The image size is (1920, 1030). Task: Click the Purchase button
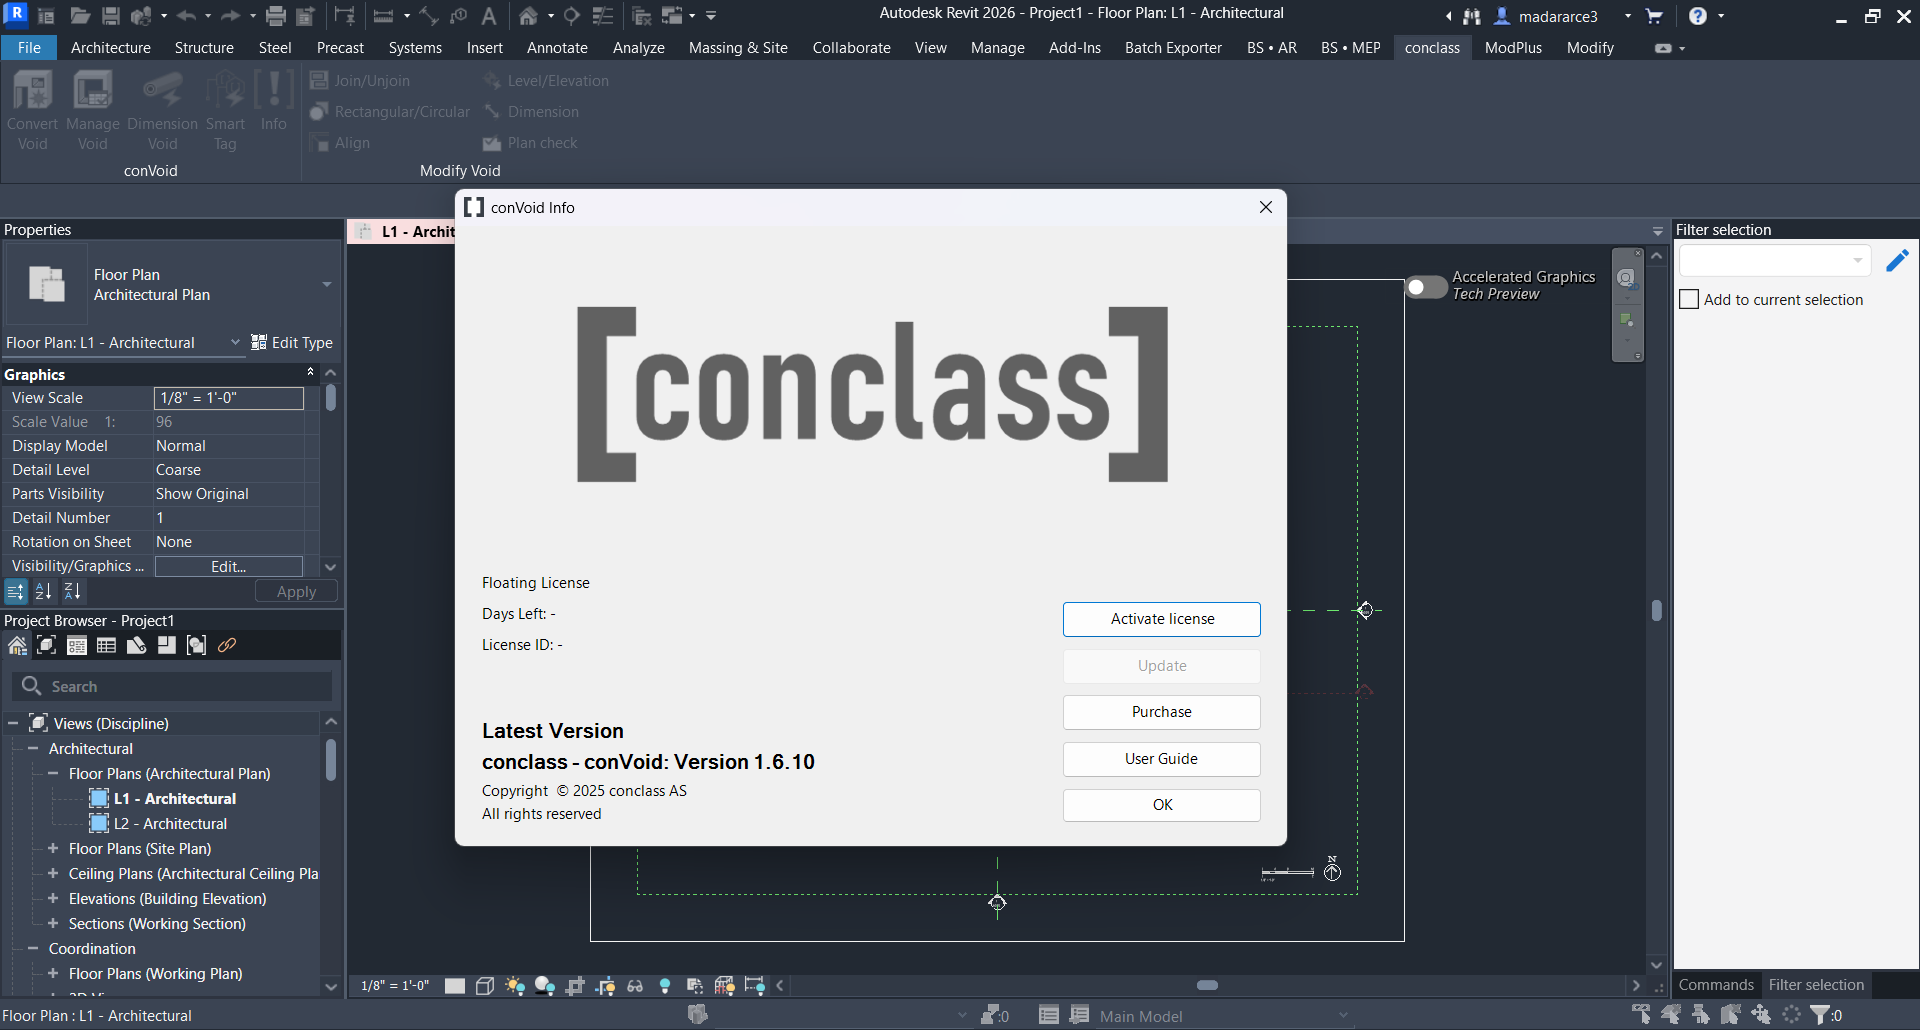1162,712
